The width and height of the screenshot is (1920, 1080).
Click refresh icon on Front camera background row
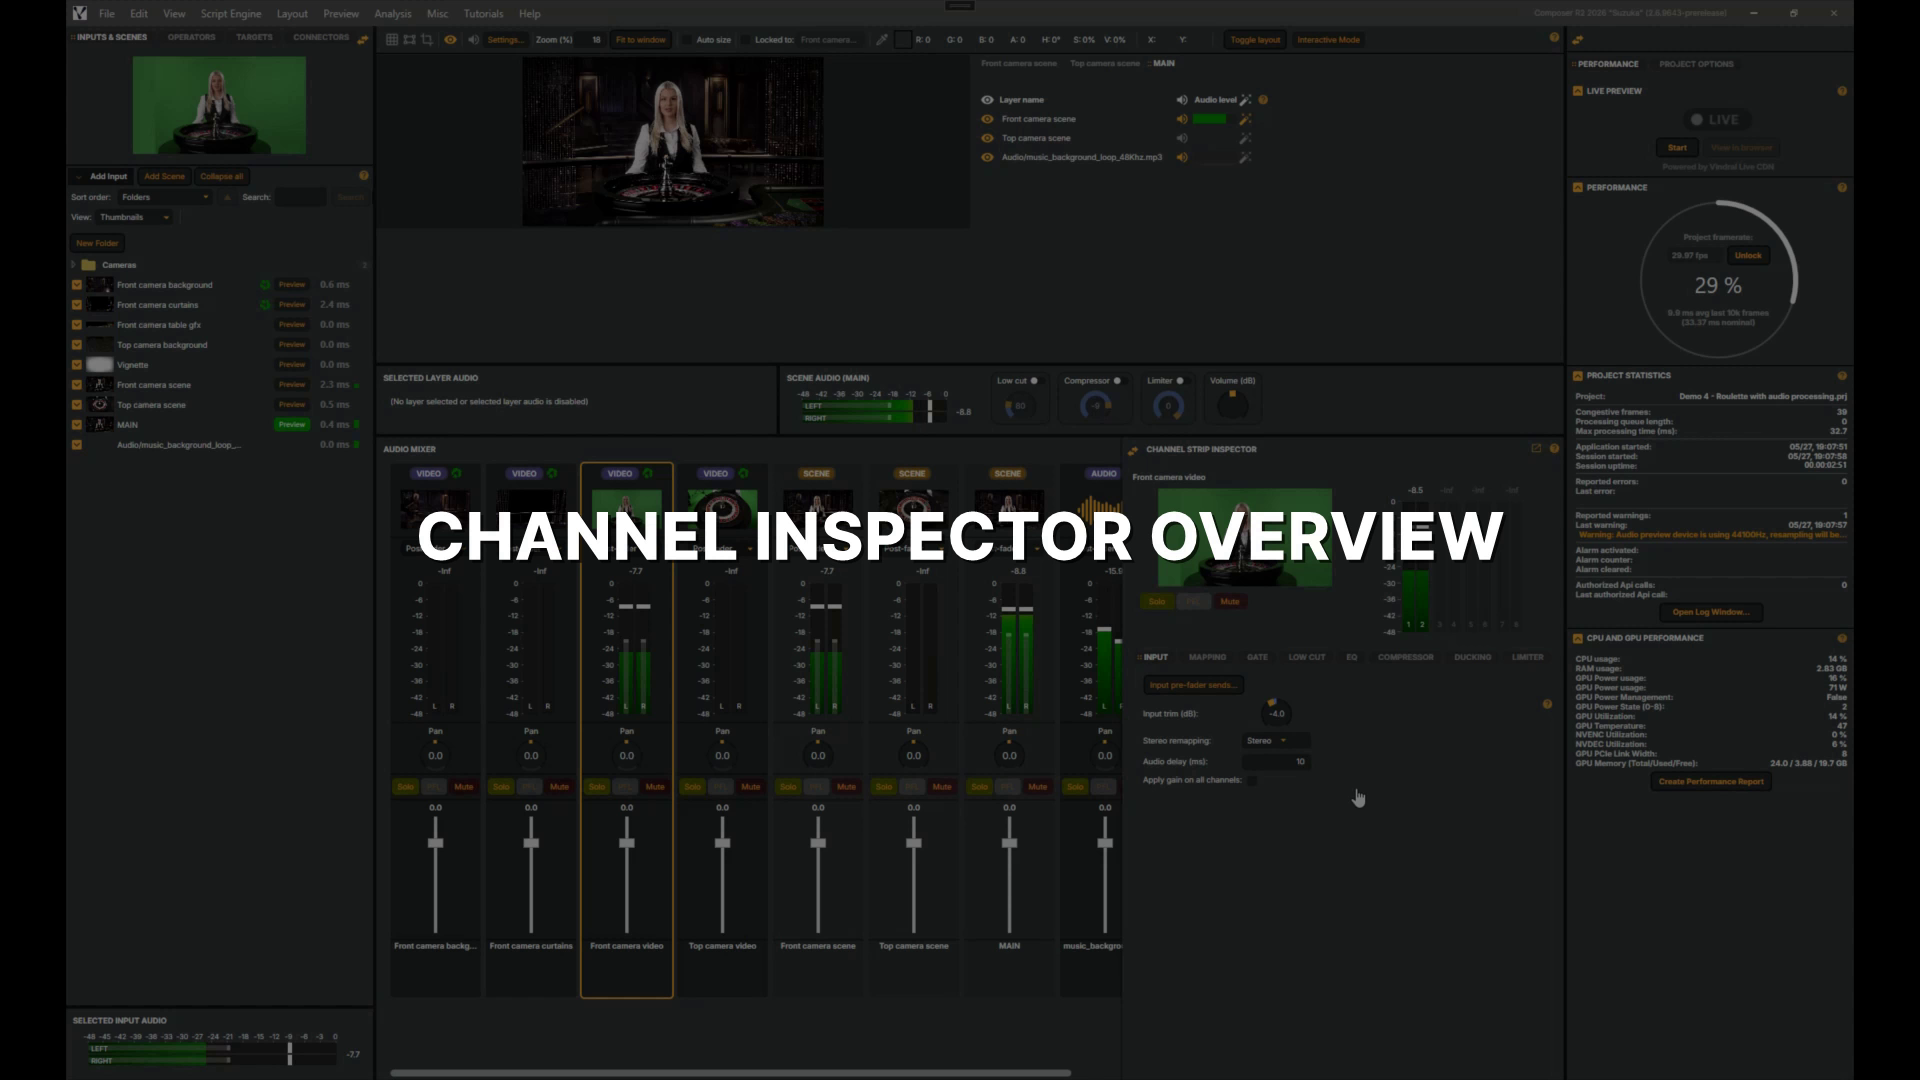(x=265, y=285)
